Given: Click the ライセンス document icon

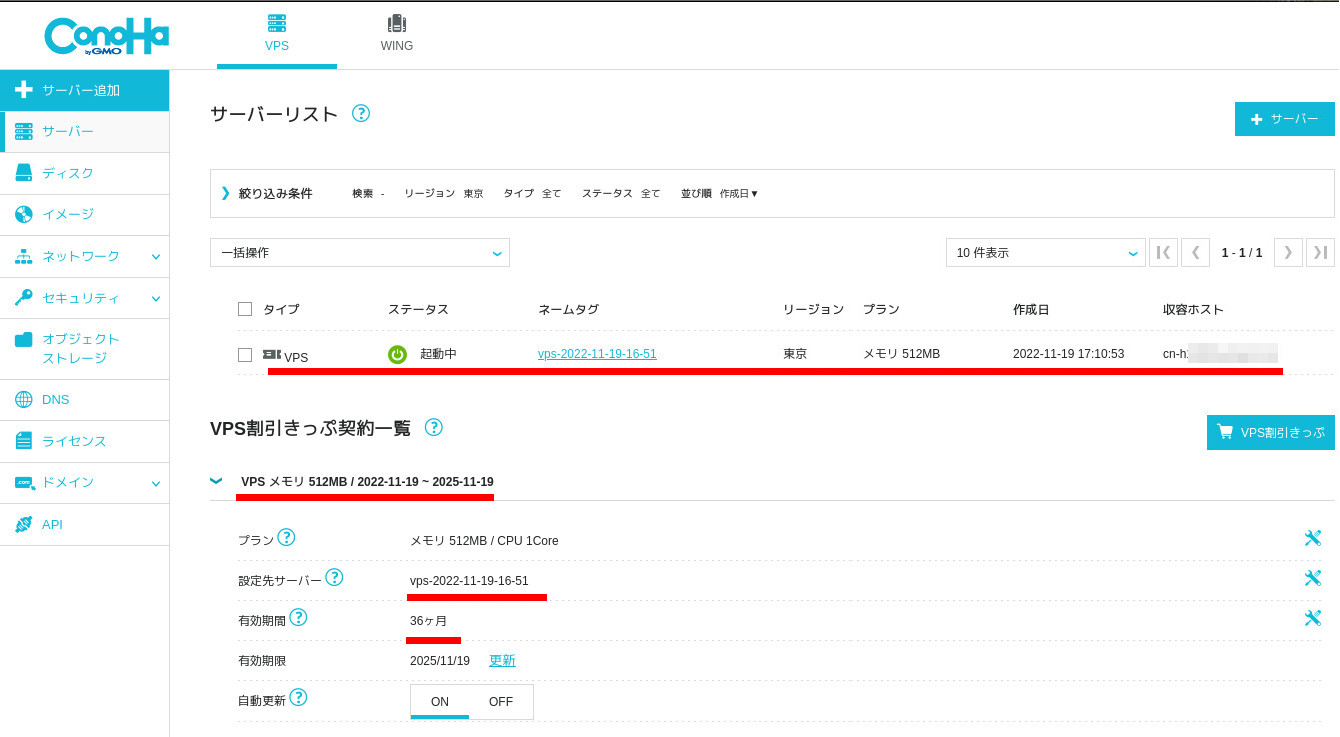Looking at the screenshot, I should click(24, 441).
